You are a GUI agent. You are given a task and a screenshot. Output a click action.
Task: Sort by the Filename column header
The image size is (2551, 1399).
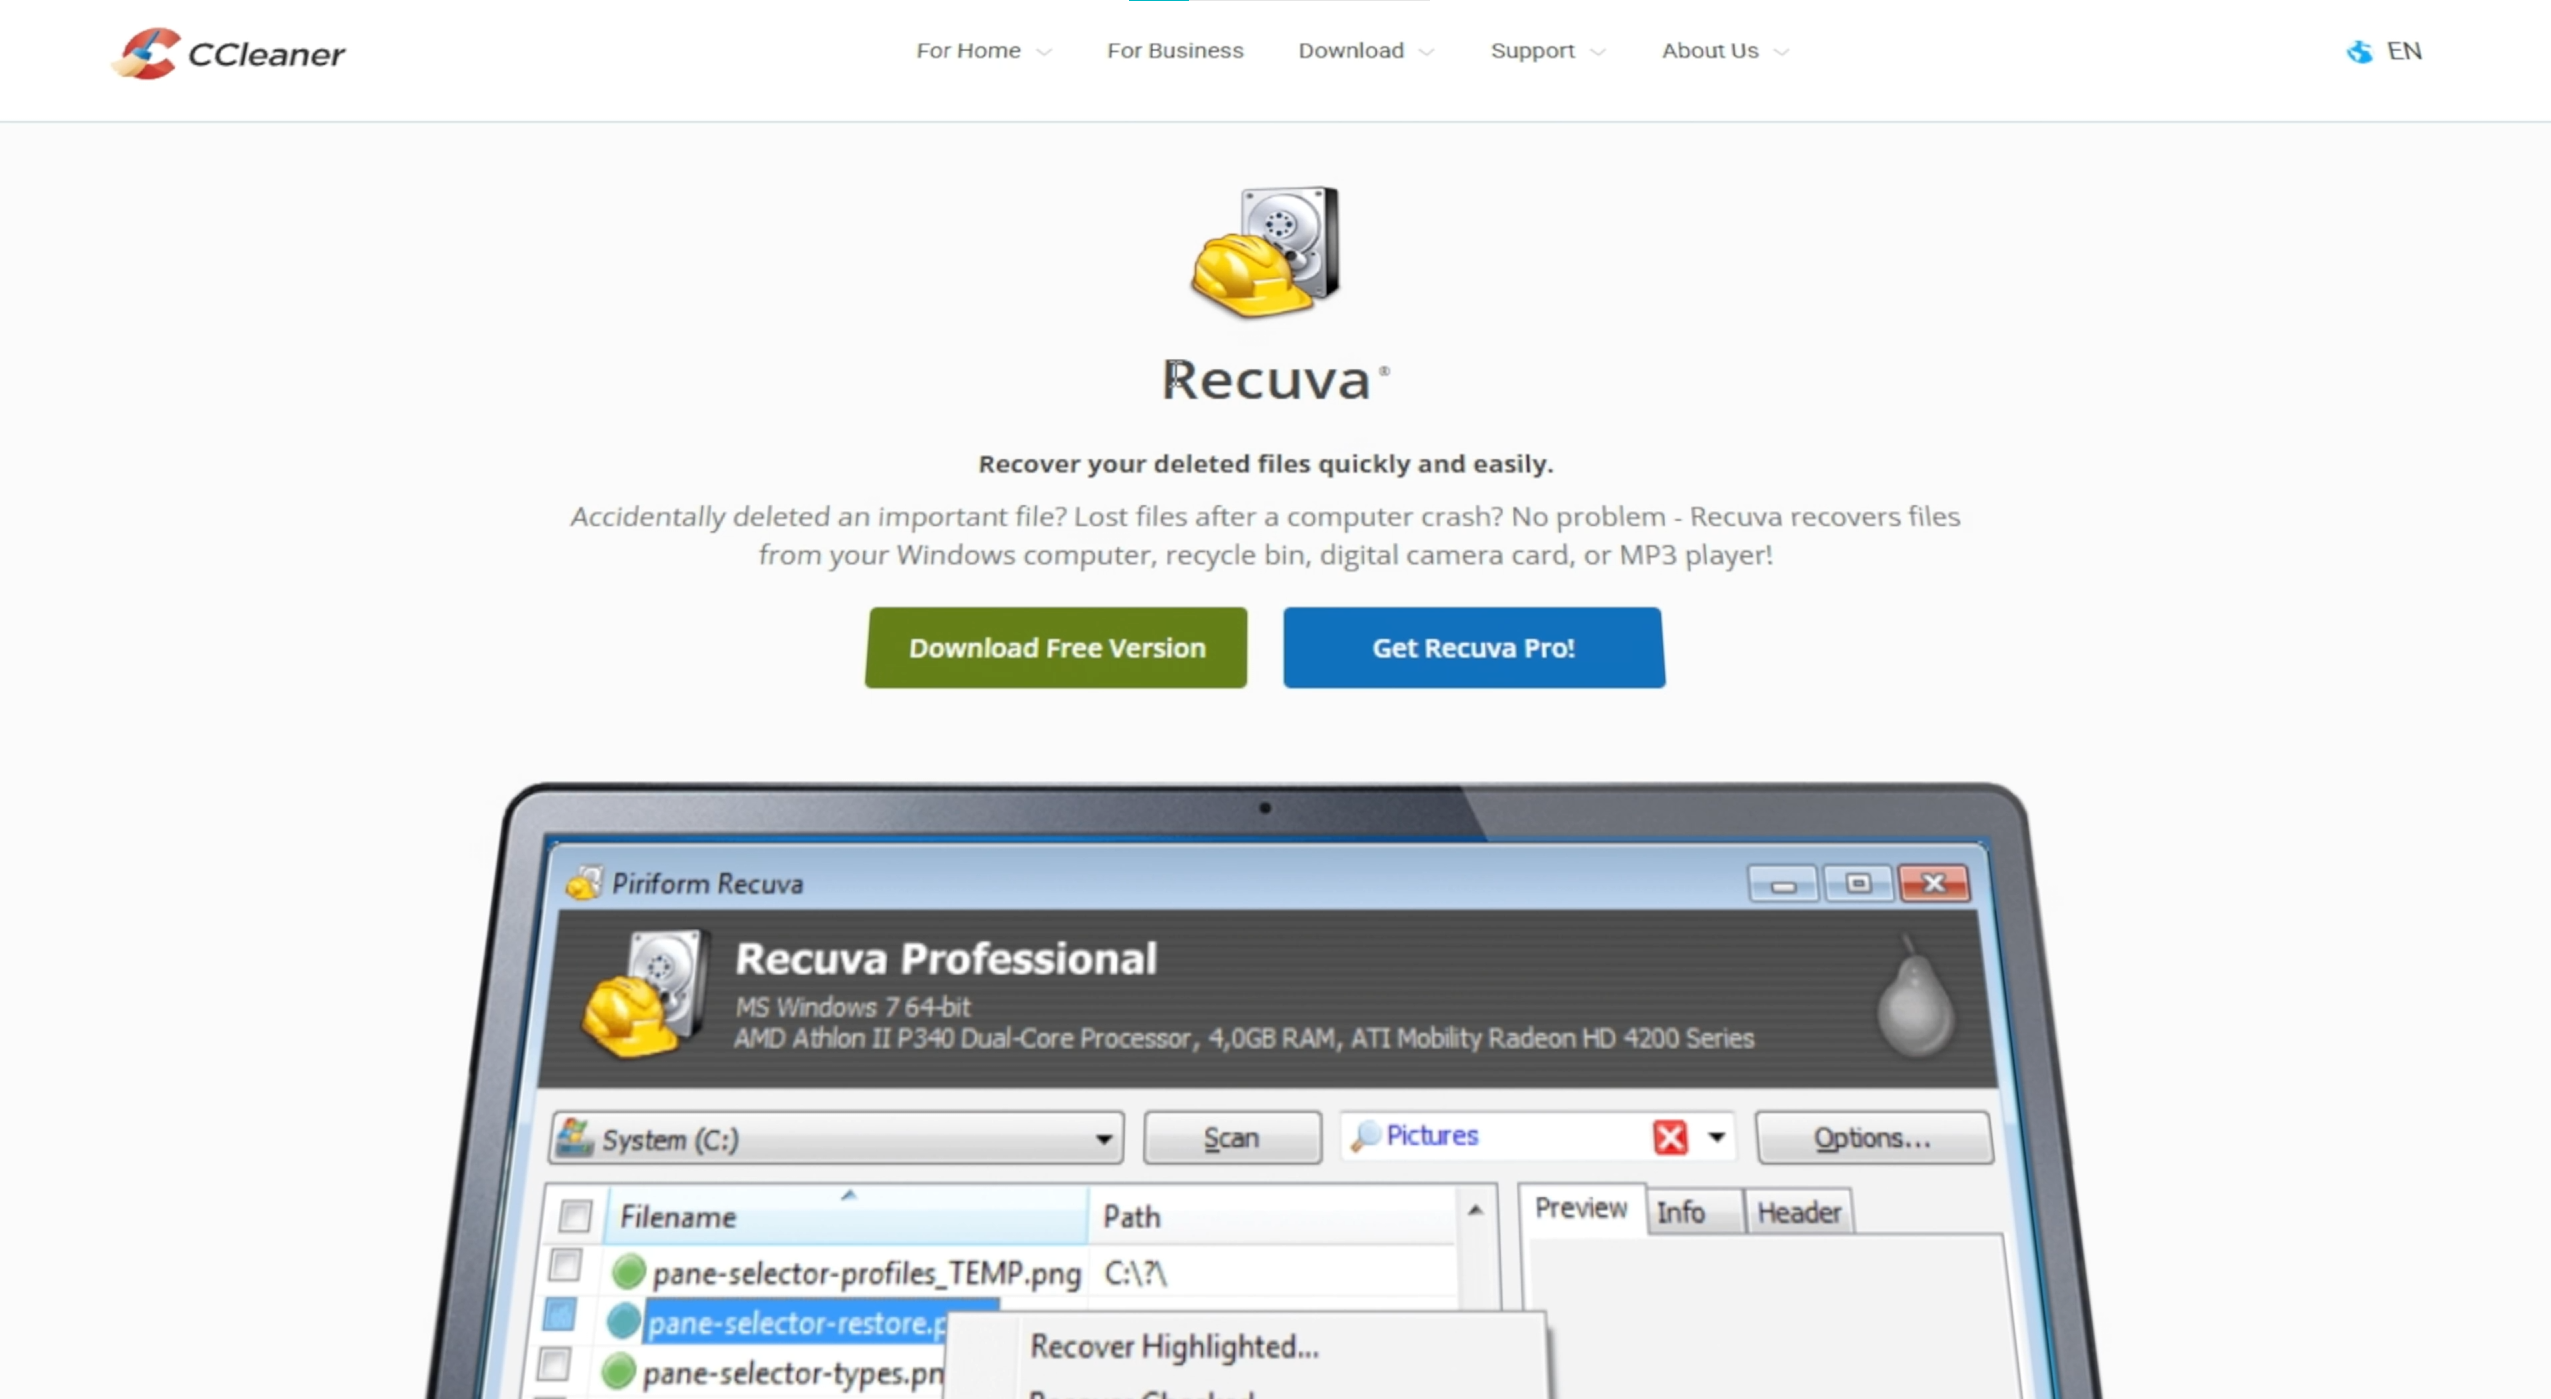coord(846,1216)
